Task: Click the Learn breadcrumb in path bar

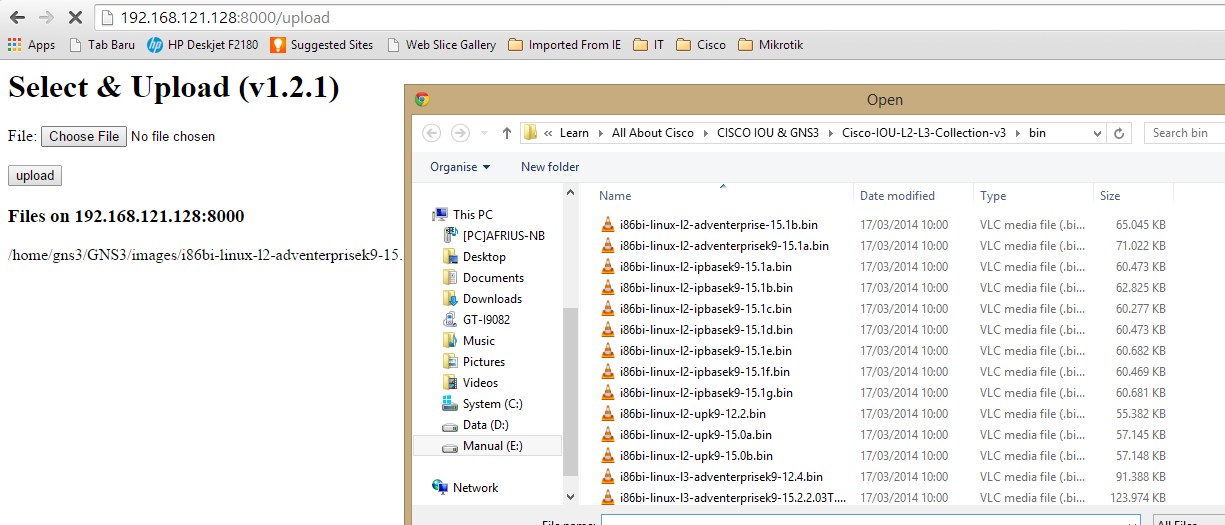Action: click(x=574, y=133)
